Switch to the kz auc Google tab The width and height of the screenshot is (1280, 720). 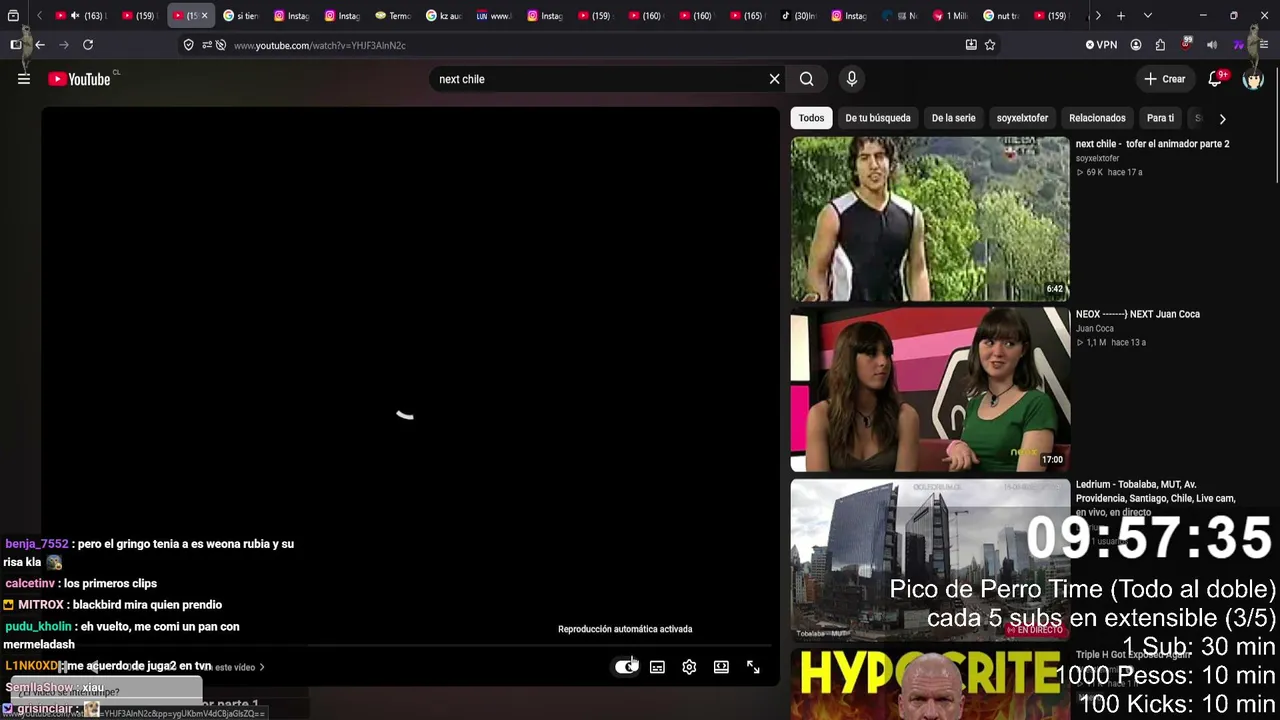pos(444,16)
